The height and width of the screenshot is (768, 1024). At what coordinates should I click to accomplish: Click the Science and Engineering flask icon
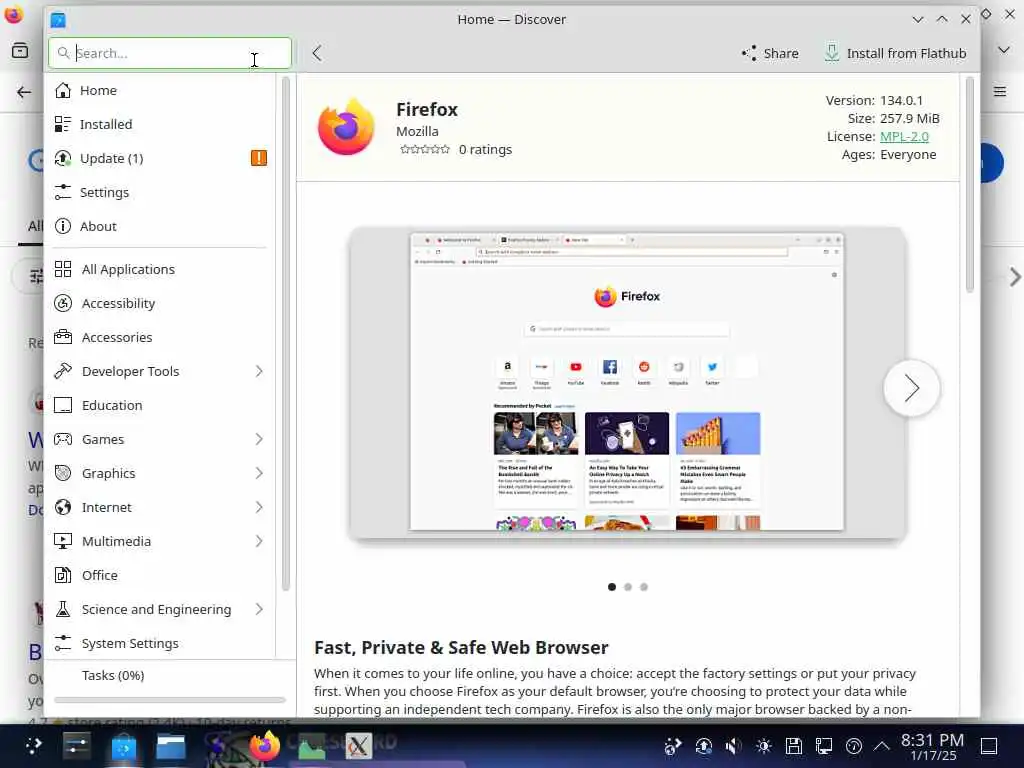tap(63, 609)
